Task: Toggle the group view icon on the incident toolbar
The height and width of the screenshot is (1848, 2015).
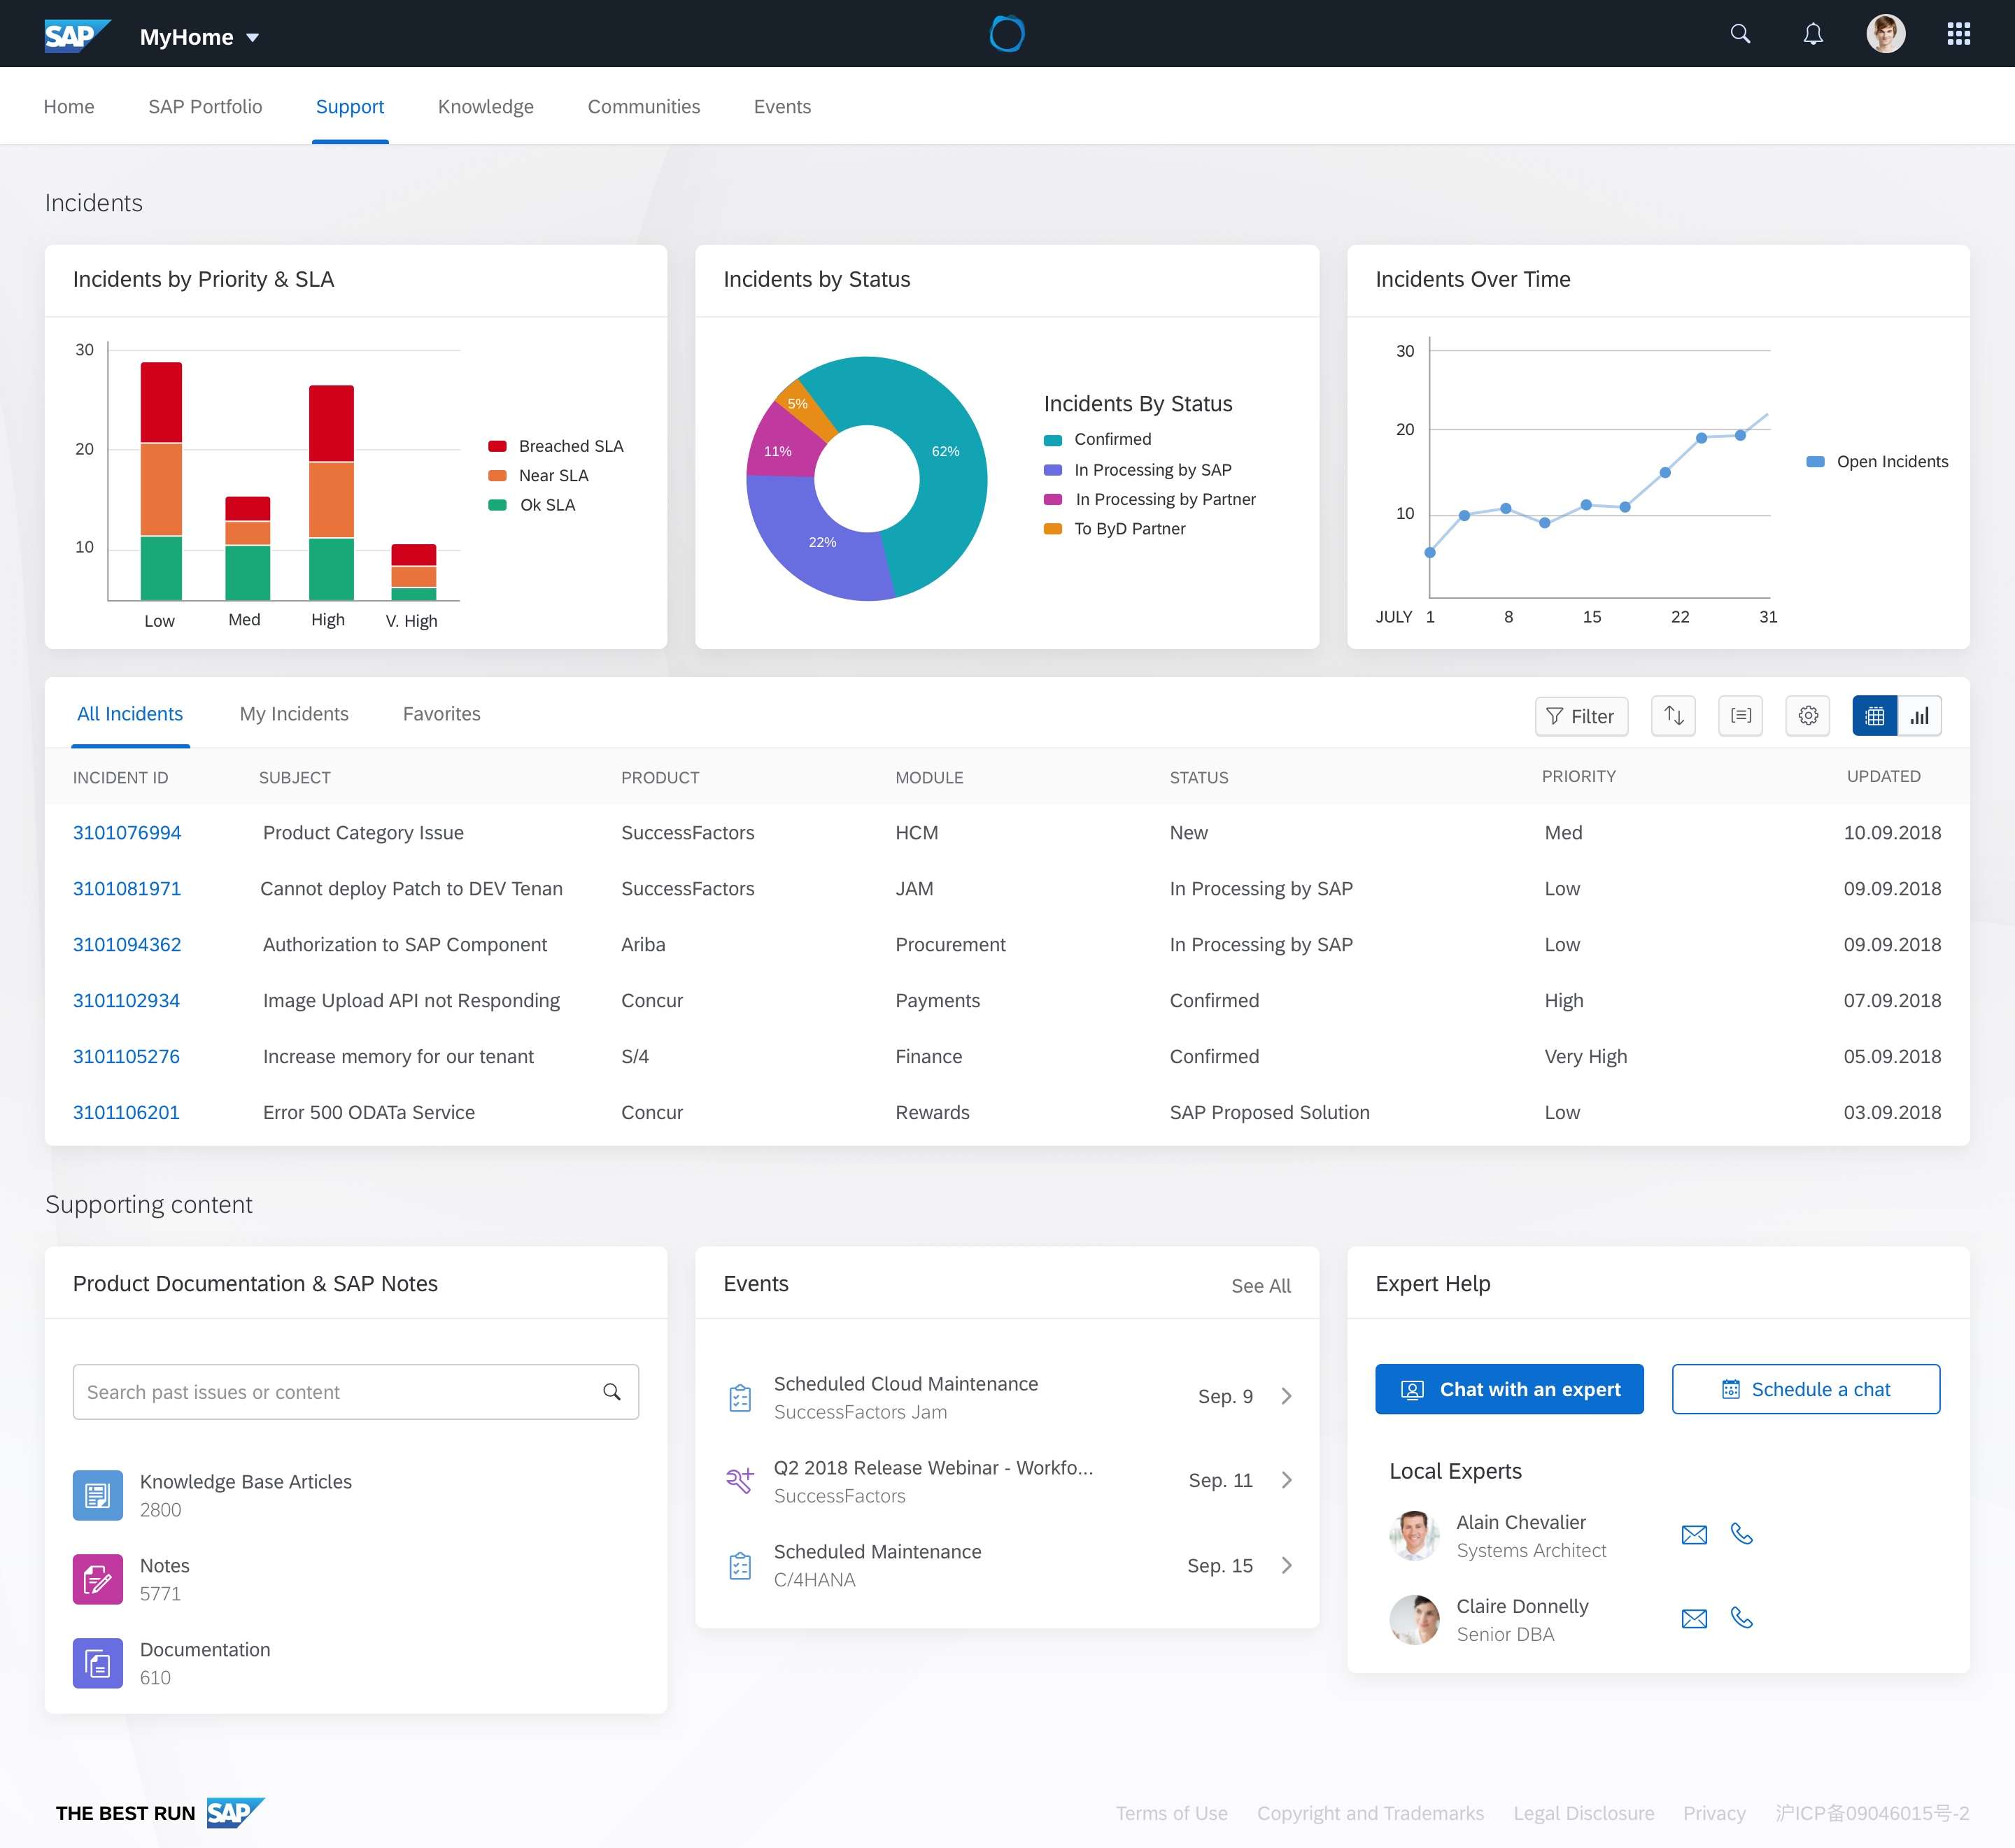Action: click(1740, 716)
